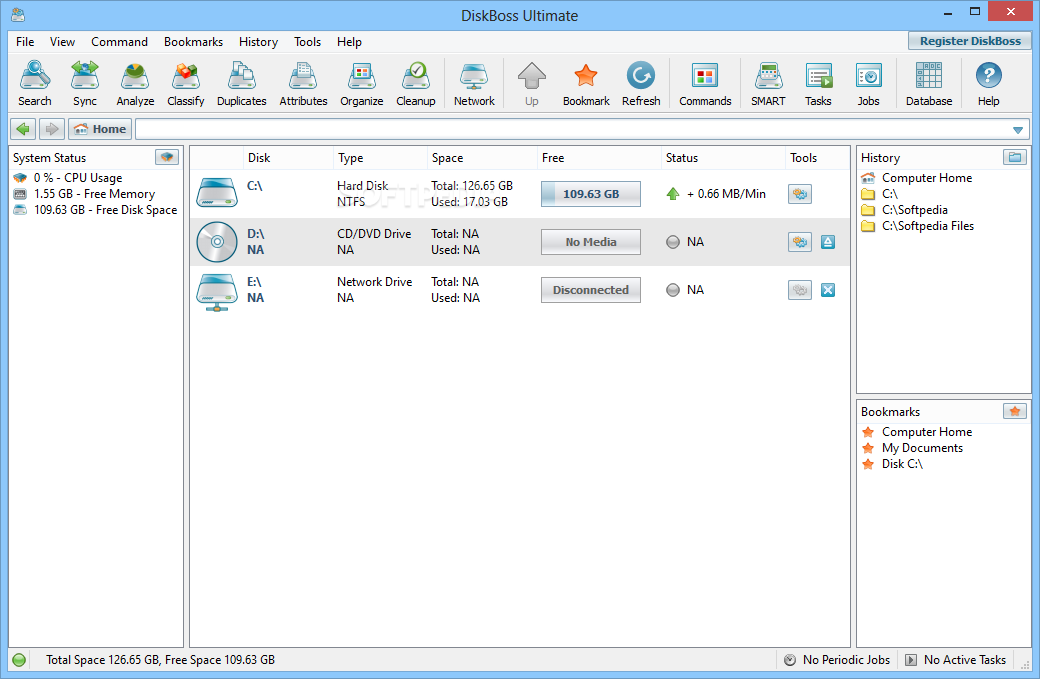Open tools for the C:\ drive row

(800, 194)
